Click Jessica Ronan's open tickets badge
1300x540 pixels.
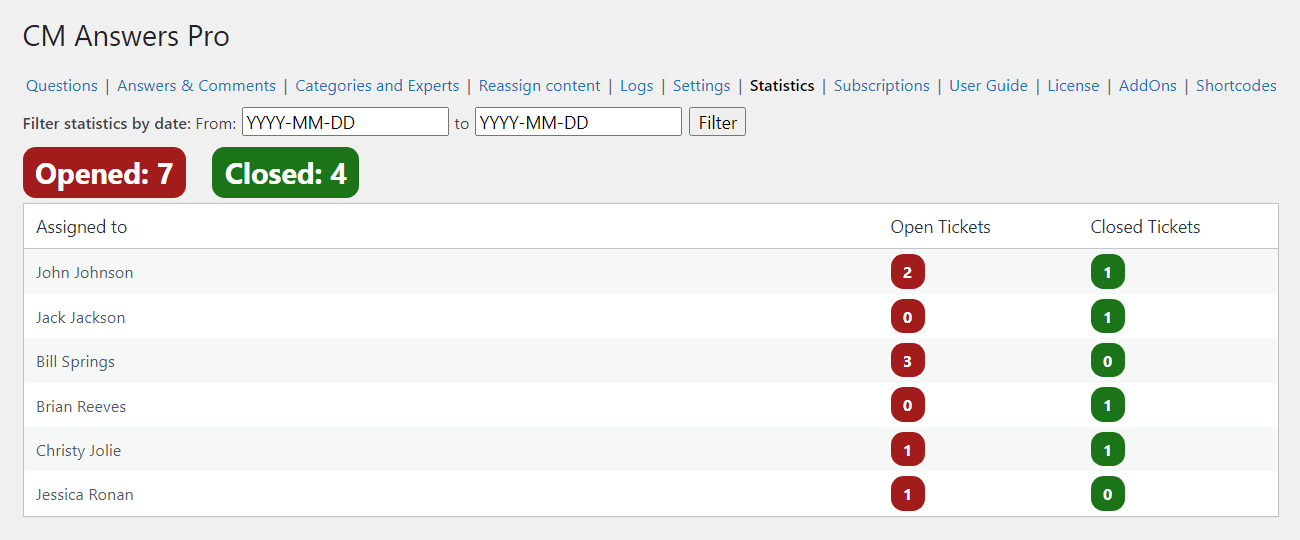pyautogui.click(x=907, y=494)
